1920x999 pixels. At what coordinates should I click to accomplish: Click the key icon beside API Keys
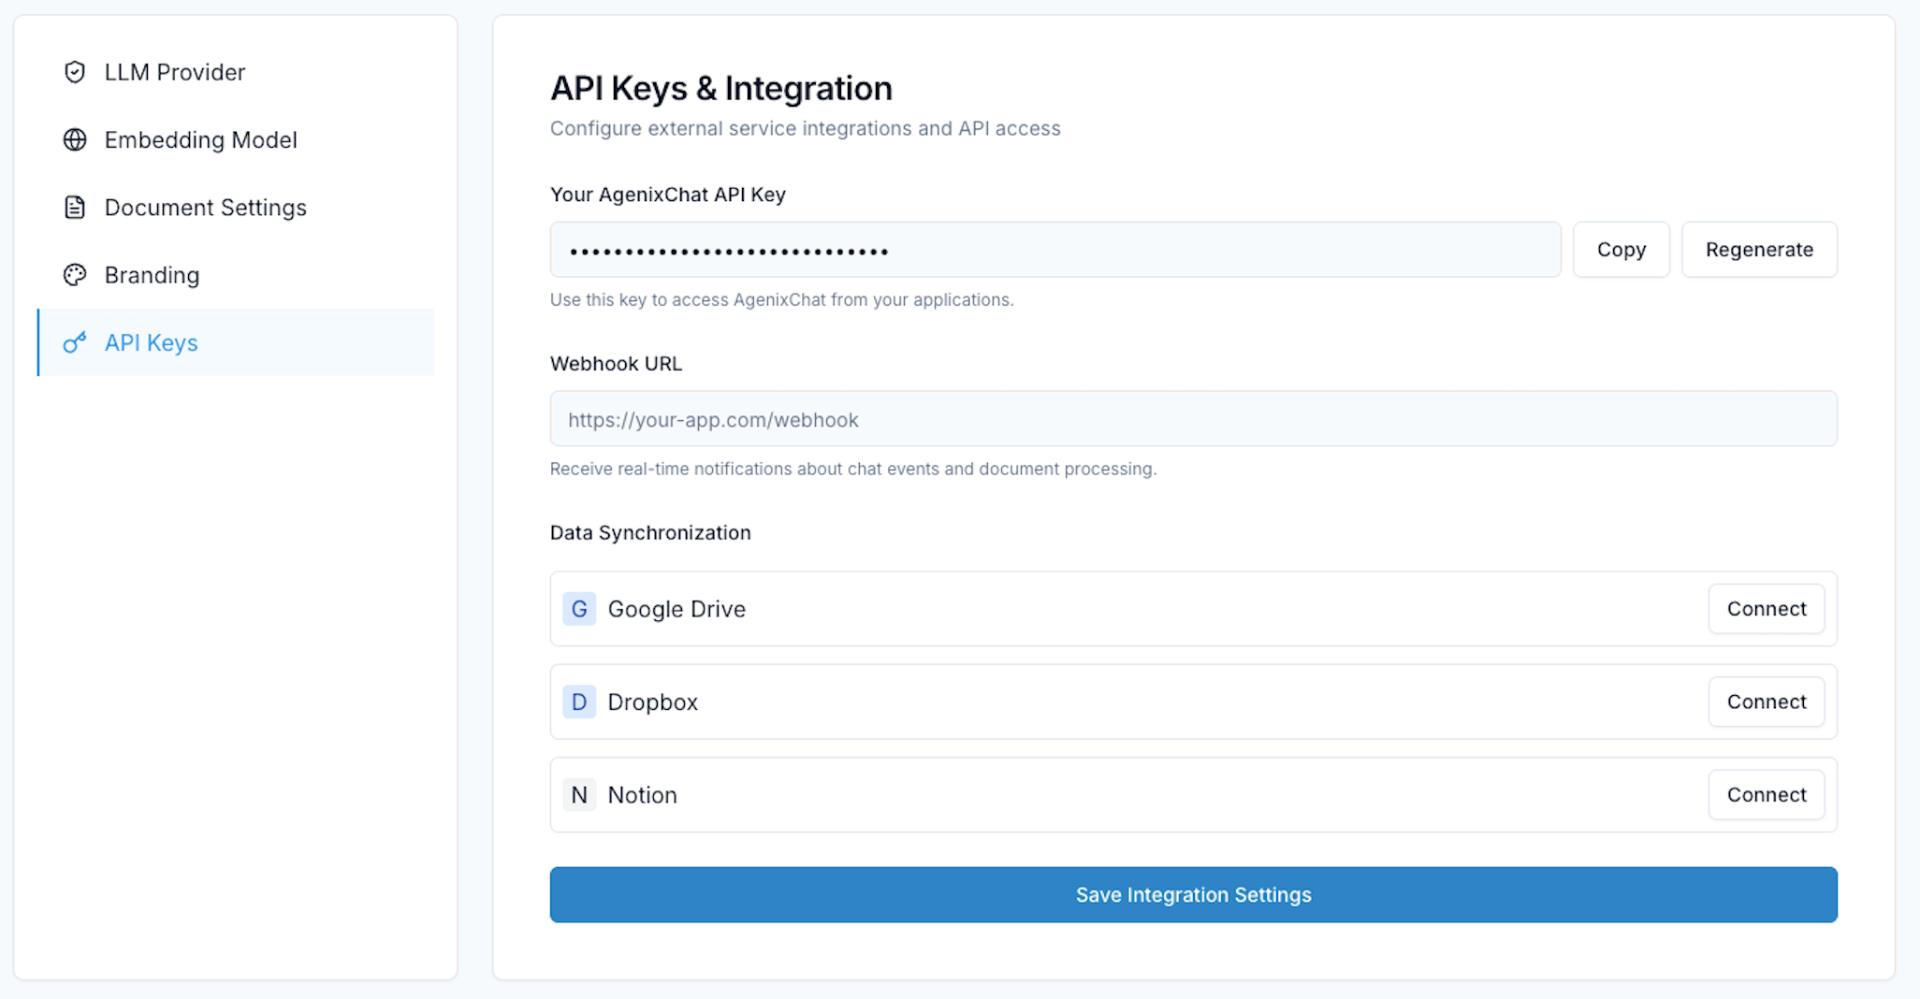tap(75, 343)
